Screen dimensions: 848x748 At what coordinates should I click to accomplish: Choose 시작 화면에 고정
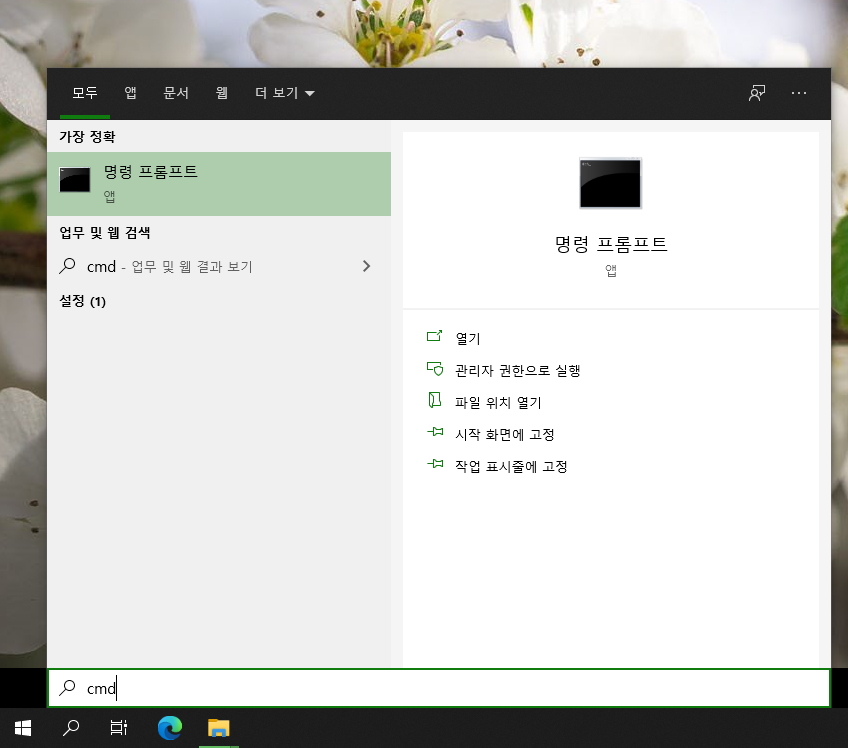[505, 434]
